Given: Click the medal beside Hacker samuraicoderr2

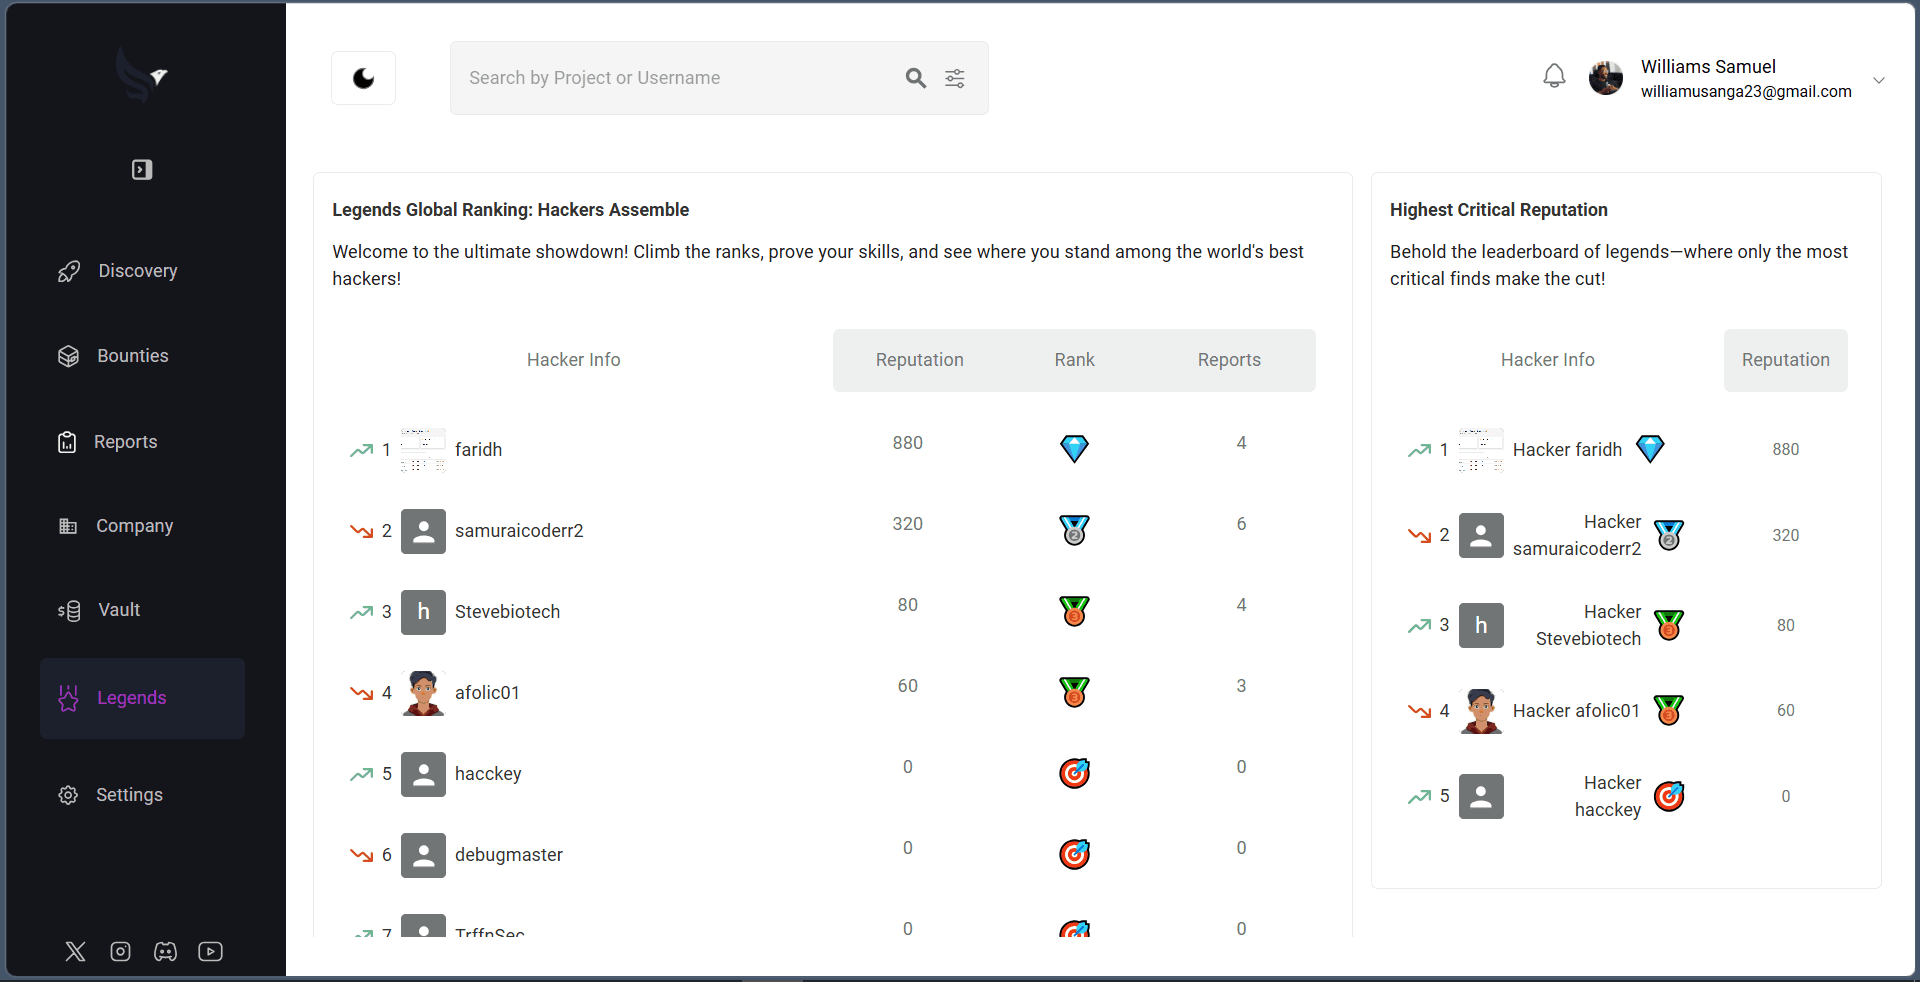Looking at the screenshot, I should [1669, 536].
